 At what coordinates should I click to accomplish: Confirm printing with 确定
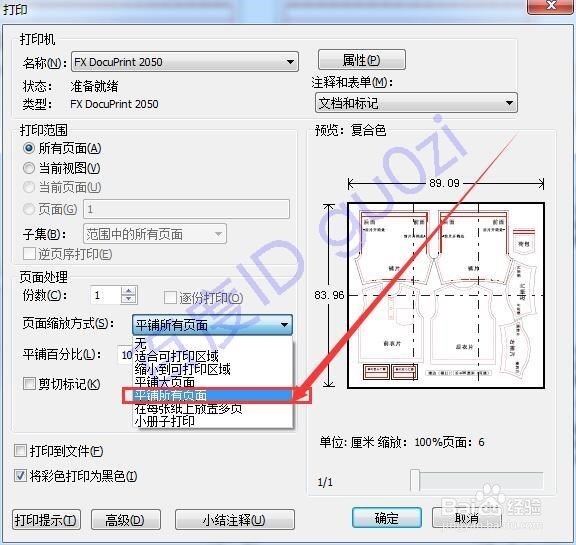[x=387, y=518]
